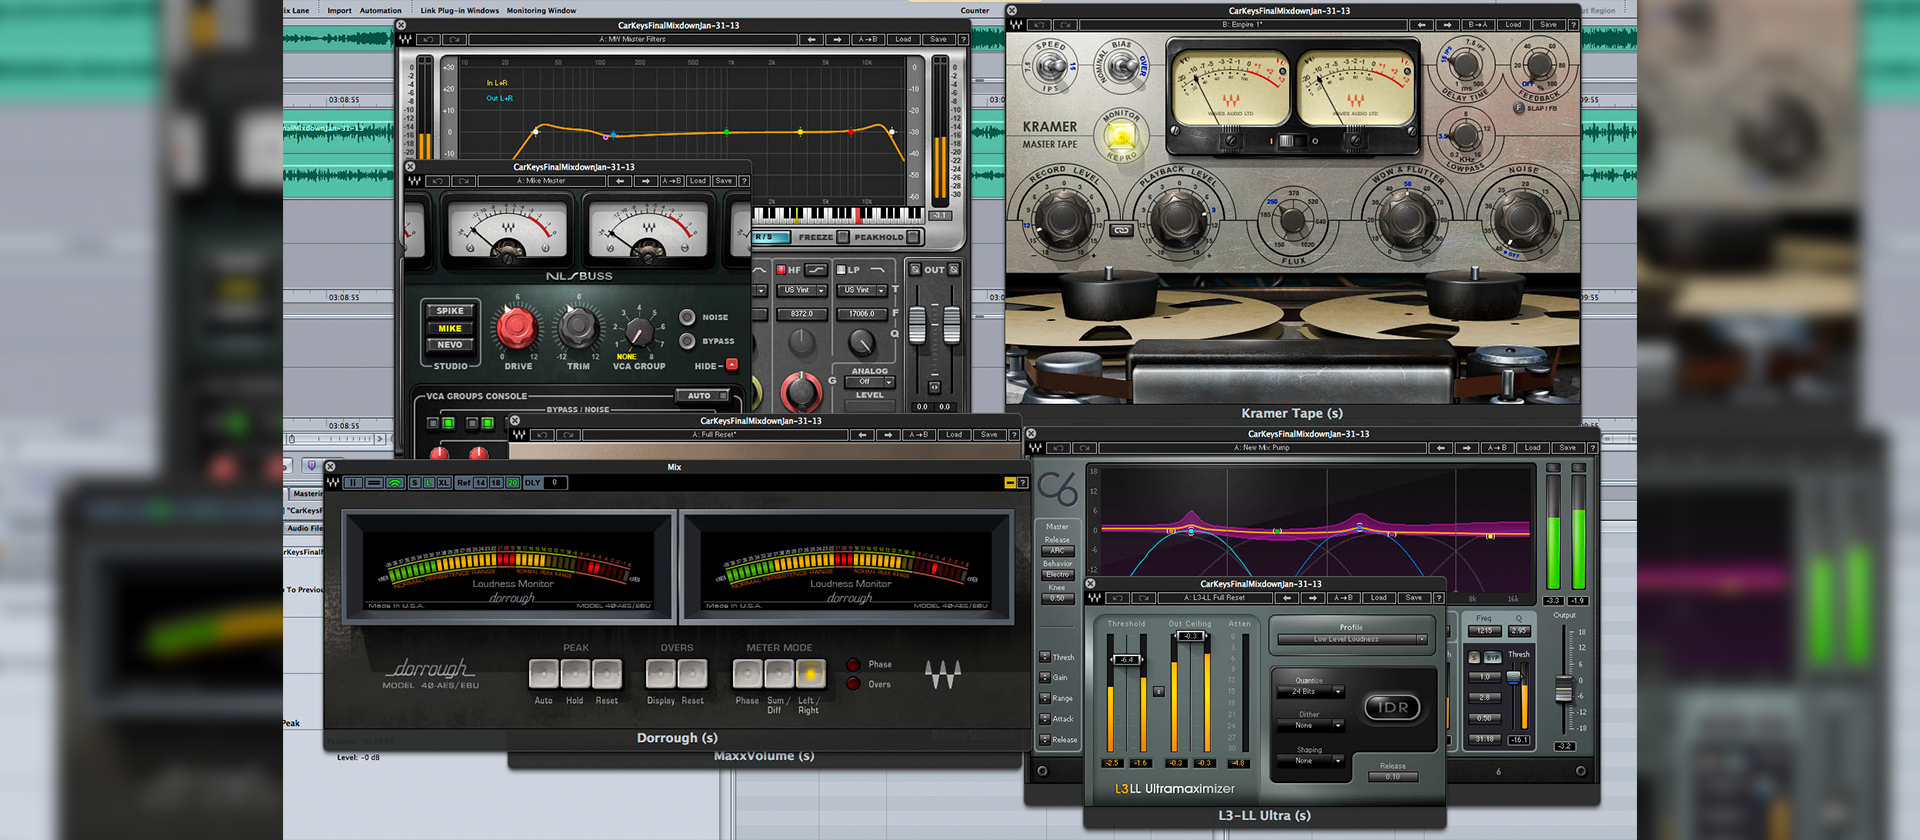This screenshot has height=840, width=1920.
Task: Click Waves logo in C6 toolbar
Action: [x=1036, y=448]
